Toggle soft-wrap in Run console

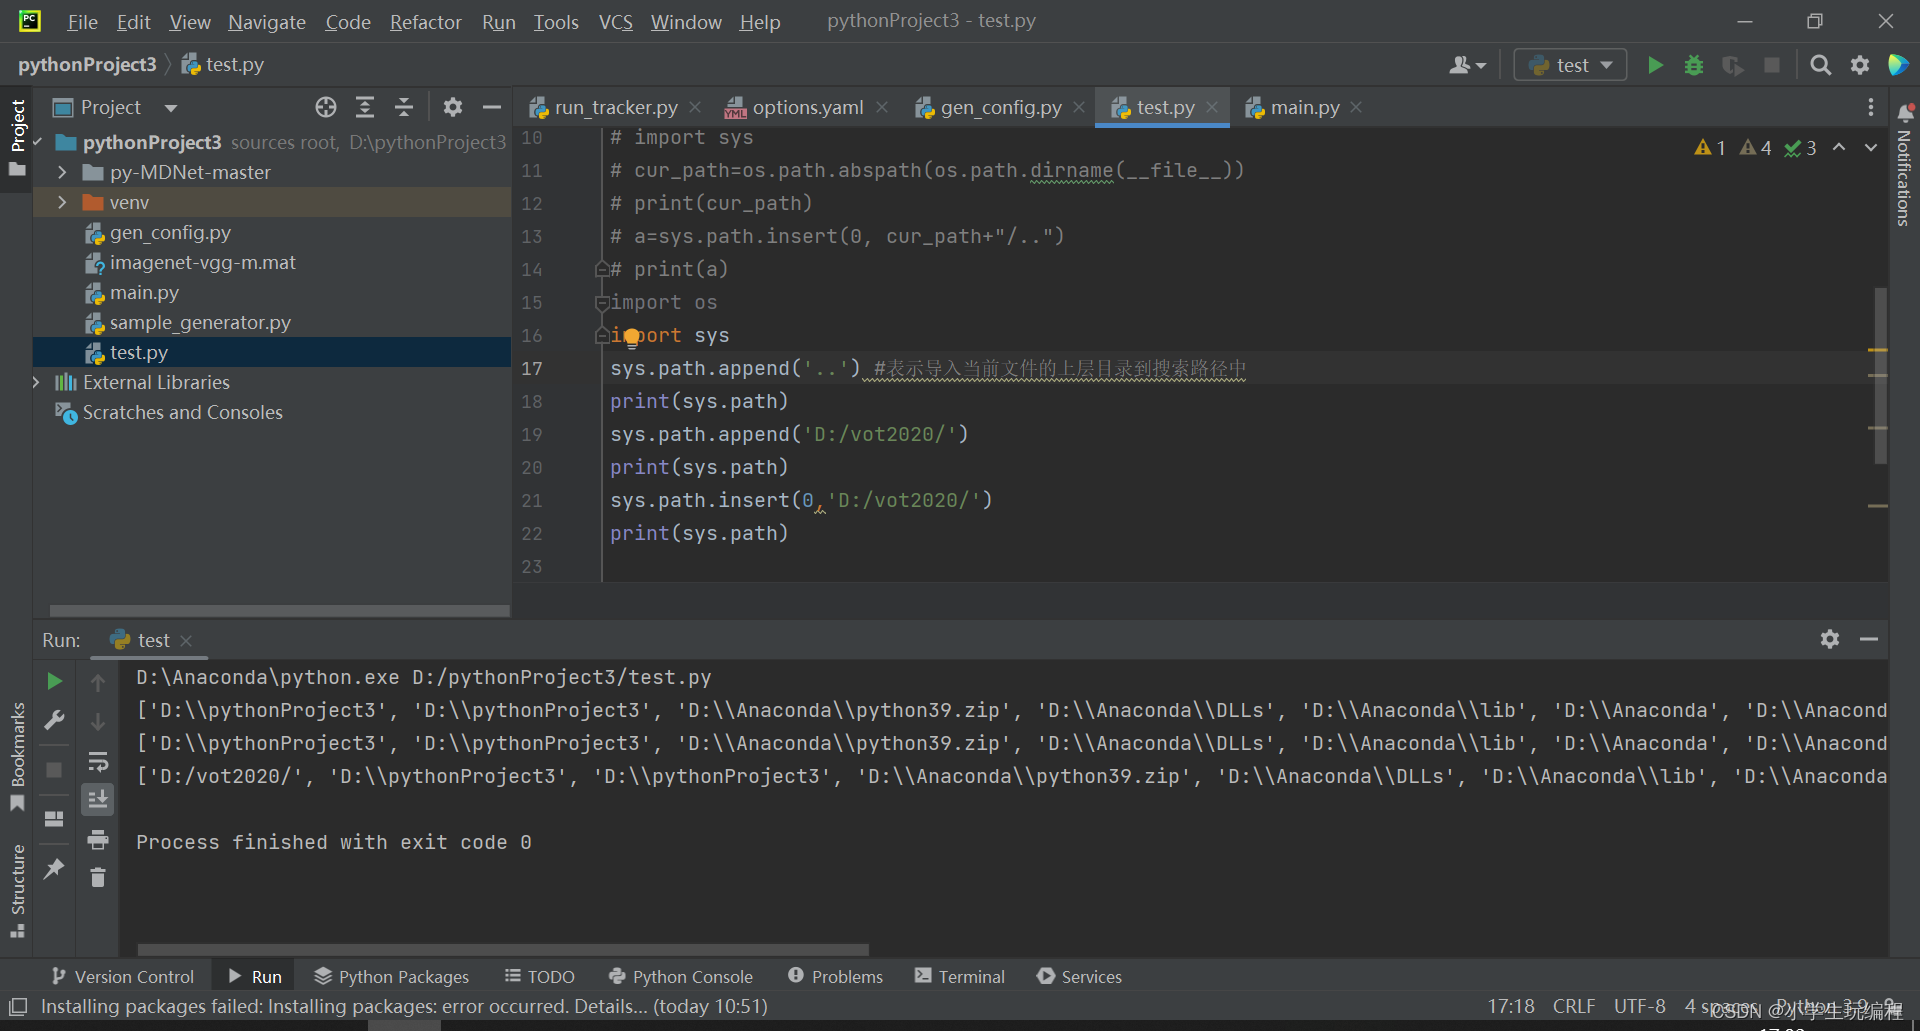[99, 761]
